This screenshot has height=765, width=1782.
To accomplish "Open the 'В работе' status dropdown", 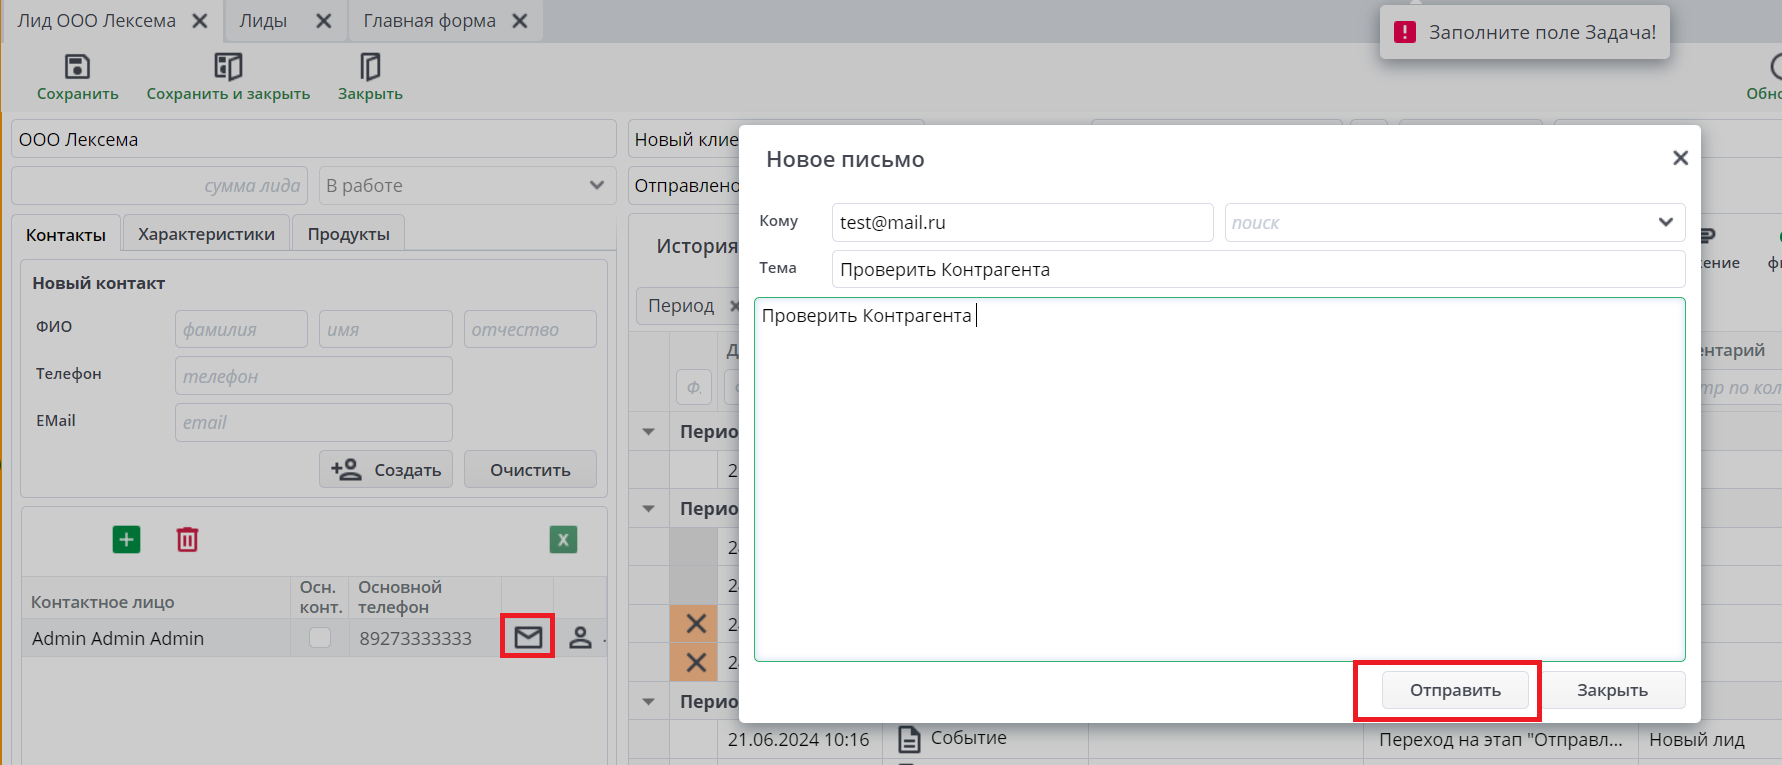I will pyautogui.click(x=596, y=185).
